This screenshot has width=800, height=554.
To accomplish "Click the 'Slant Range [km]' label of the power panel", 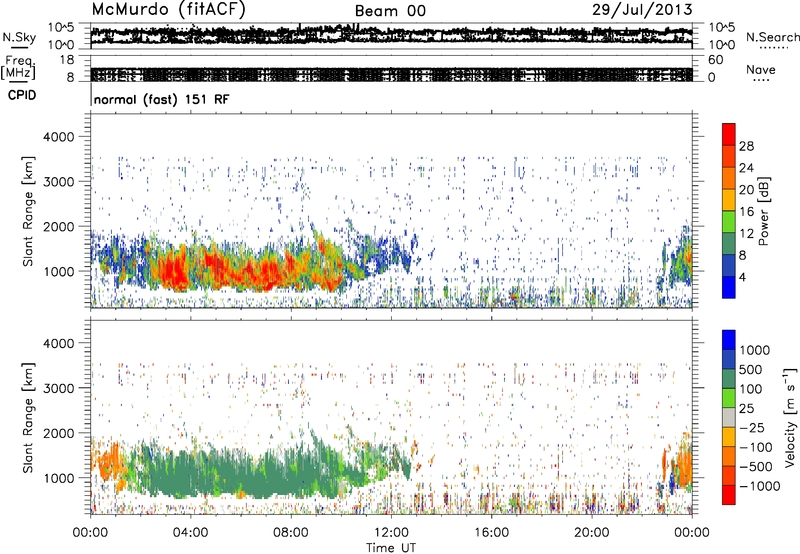I will (x=28, y=211).
